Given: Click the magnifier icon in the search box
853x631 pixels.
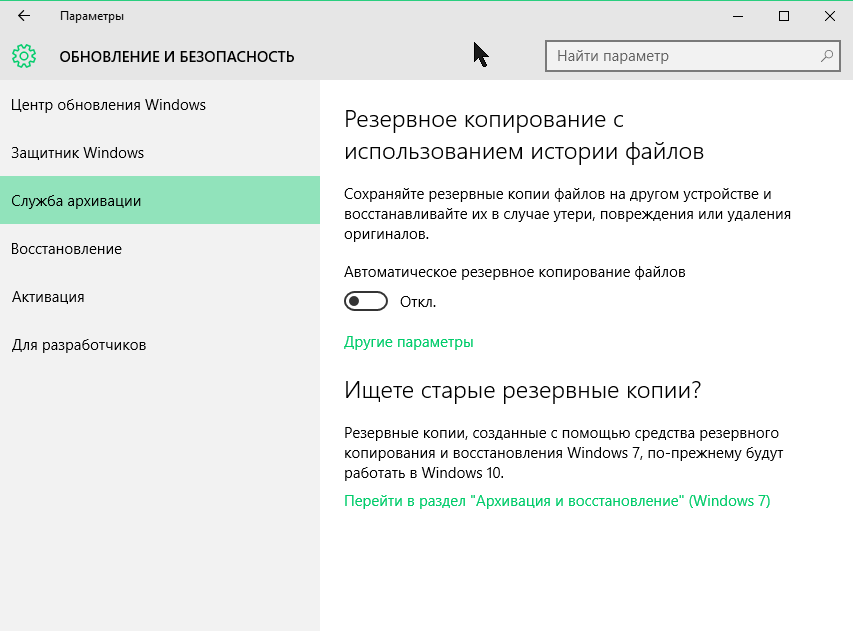Looking at the screenshot, I should point(827,56).
